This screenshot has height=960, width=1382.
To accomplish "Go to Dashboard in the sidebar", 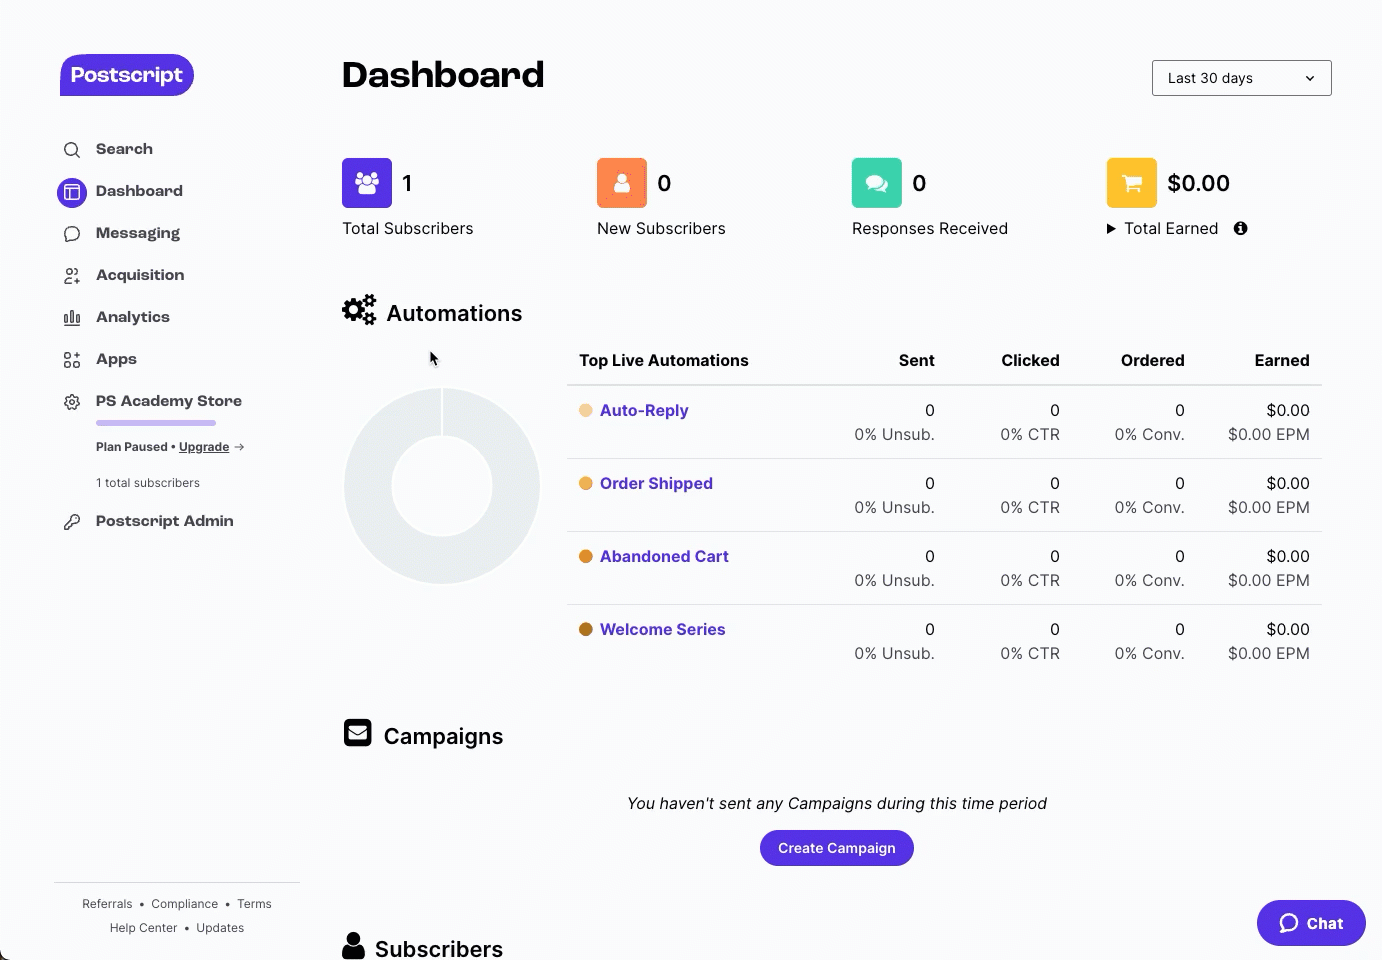I will (x=139, y=191).
